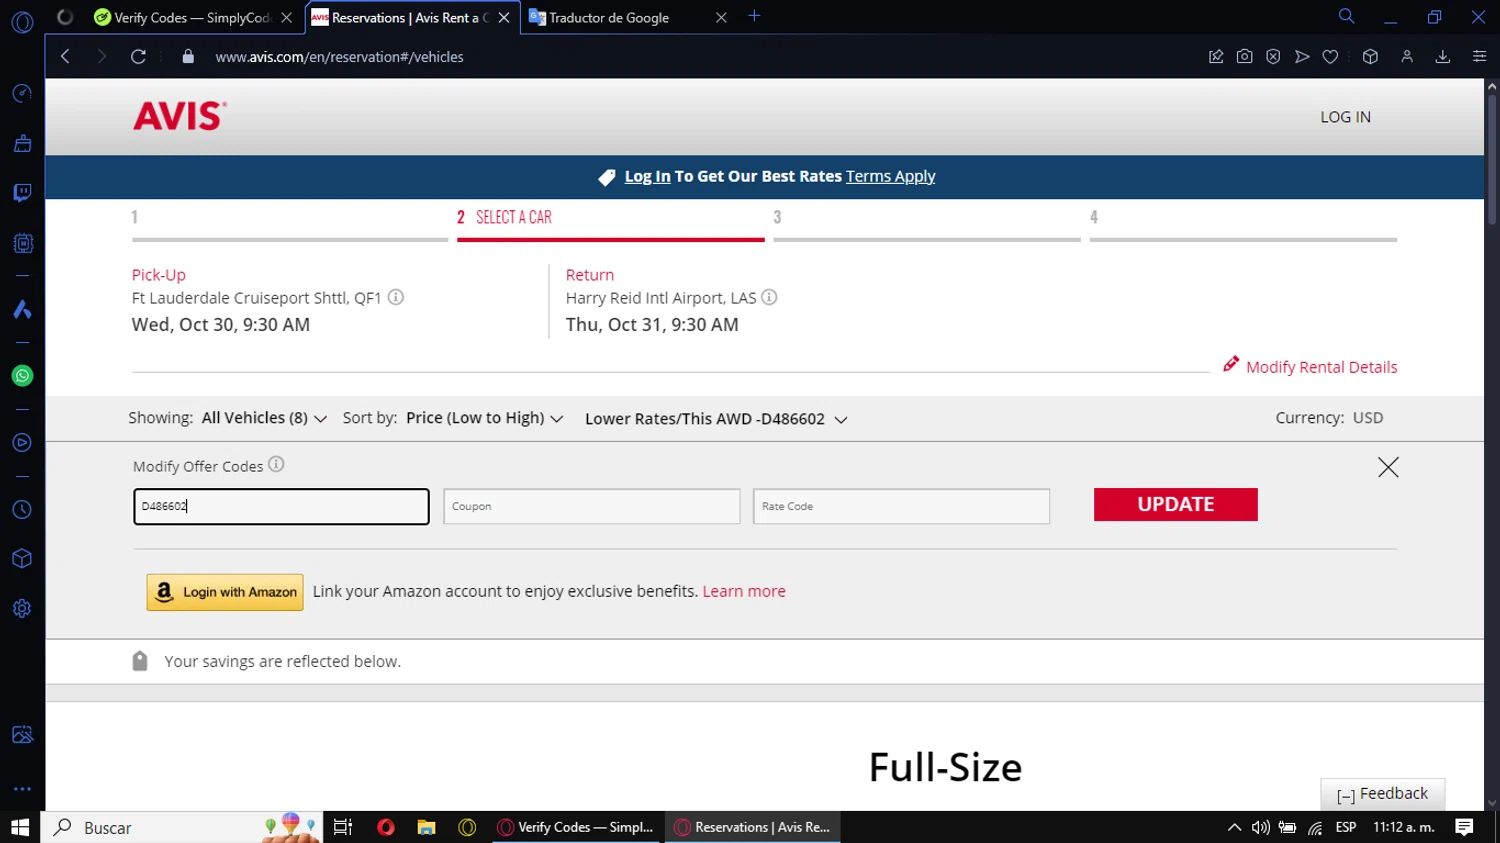Open Windows Start menu
This screenshot has width=1500, height=843.
[x=20, y=827]
